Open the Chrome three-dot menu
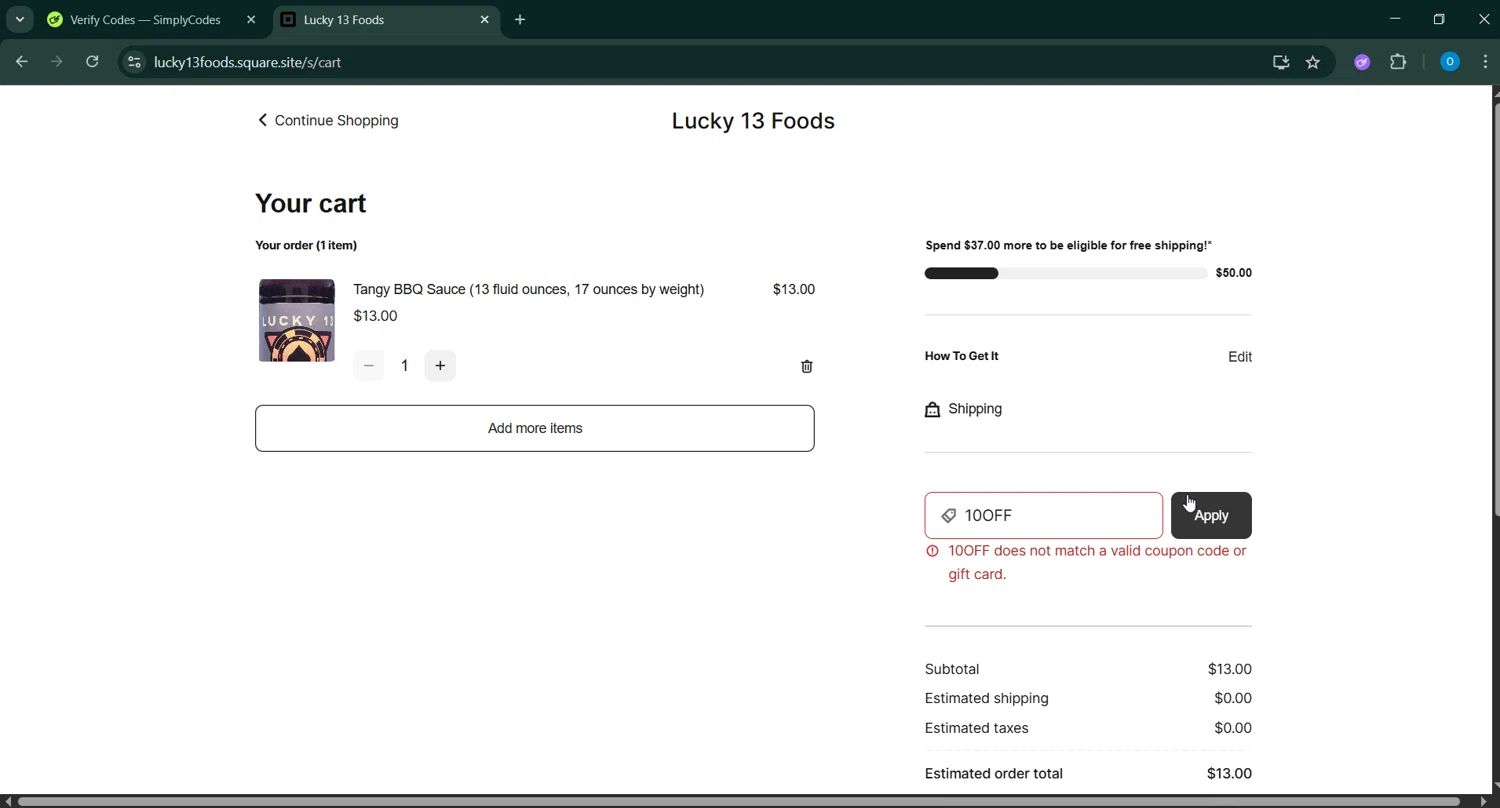This screenshot has height=808, width=1500. (x=1485, y=62)
